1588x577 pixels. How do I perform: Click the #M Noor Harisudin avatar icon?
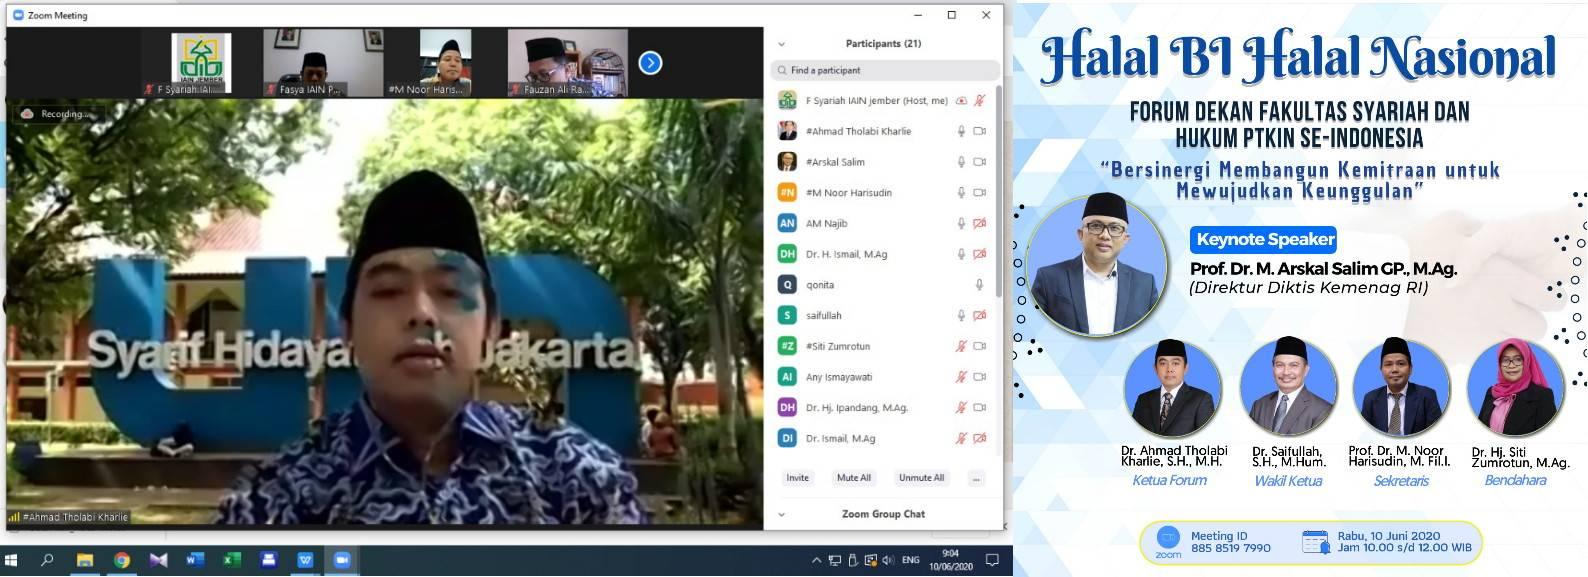click(x=787, y=193)
